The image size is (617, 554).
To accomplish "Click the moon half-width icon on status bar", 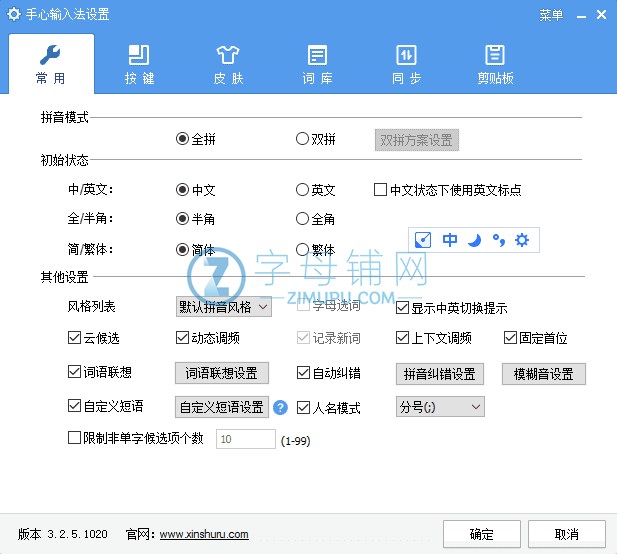I will click(475, 240).
